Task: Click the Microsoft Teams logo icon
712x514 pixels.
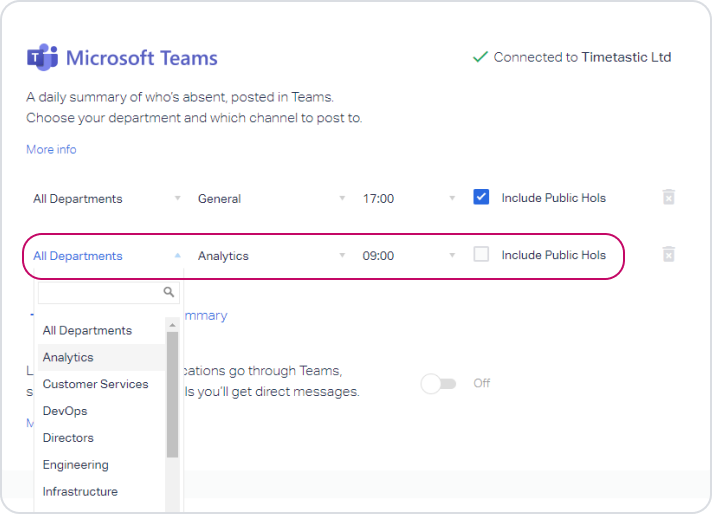Action: [x=42, y=57]
